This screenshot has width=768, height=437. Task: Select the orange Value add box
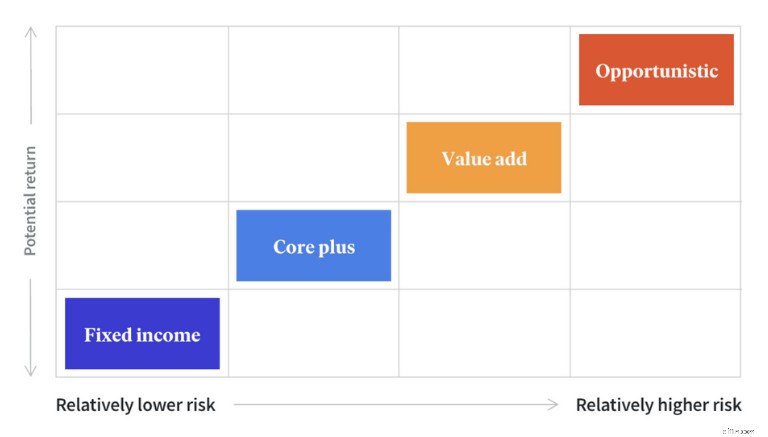tap(484, 158)
